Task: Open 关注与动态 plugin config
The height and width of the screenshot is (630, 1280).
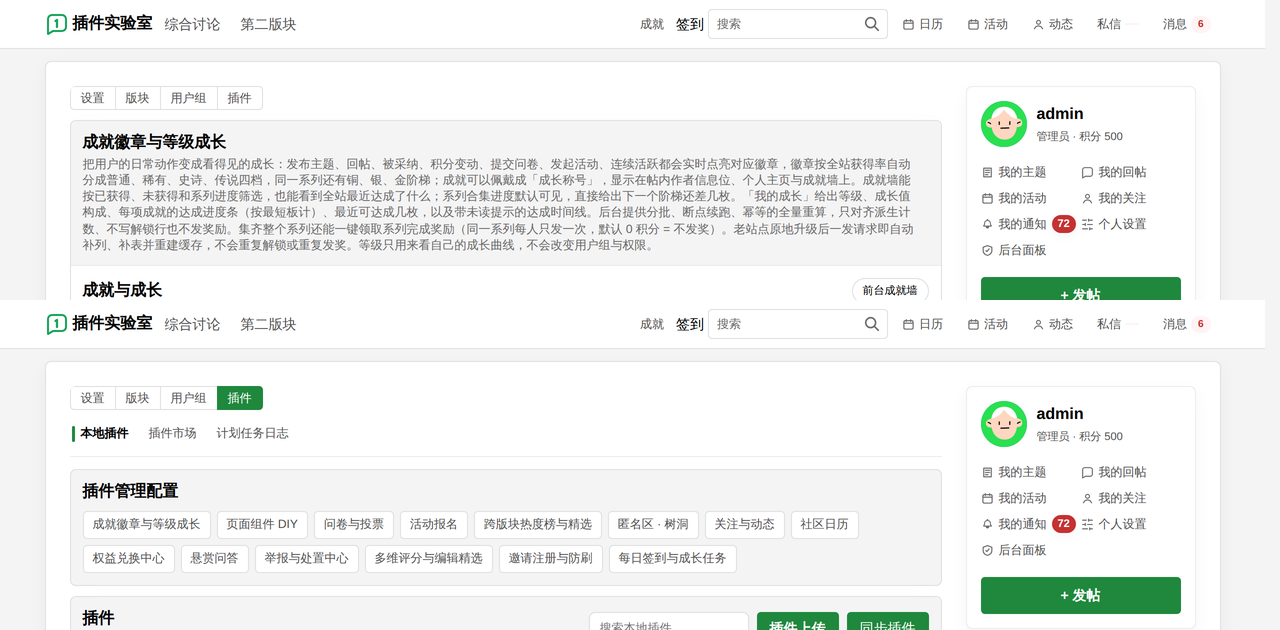Action: pos(745,524)
